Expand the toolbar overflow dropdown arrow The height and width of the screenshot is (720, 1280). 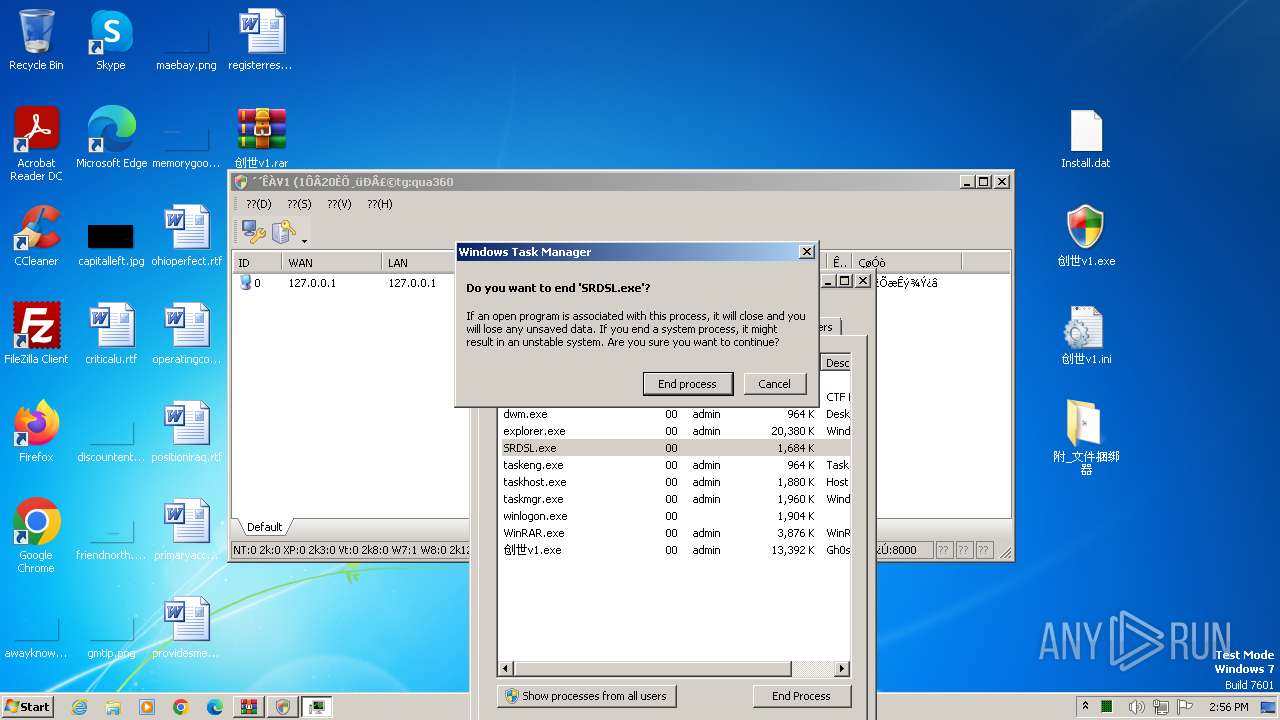coord(304,241)
